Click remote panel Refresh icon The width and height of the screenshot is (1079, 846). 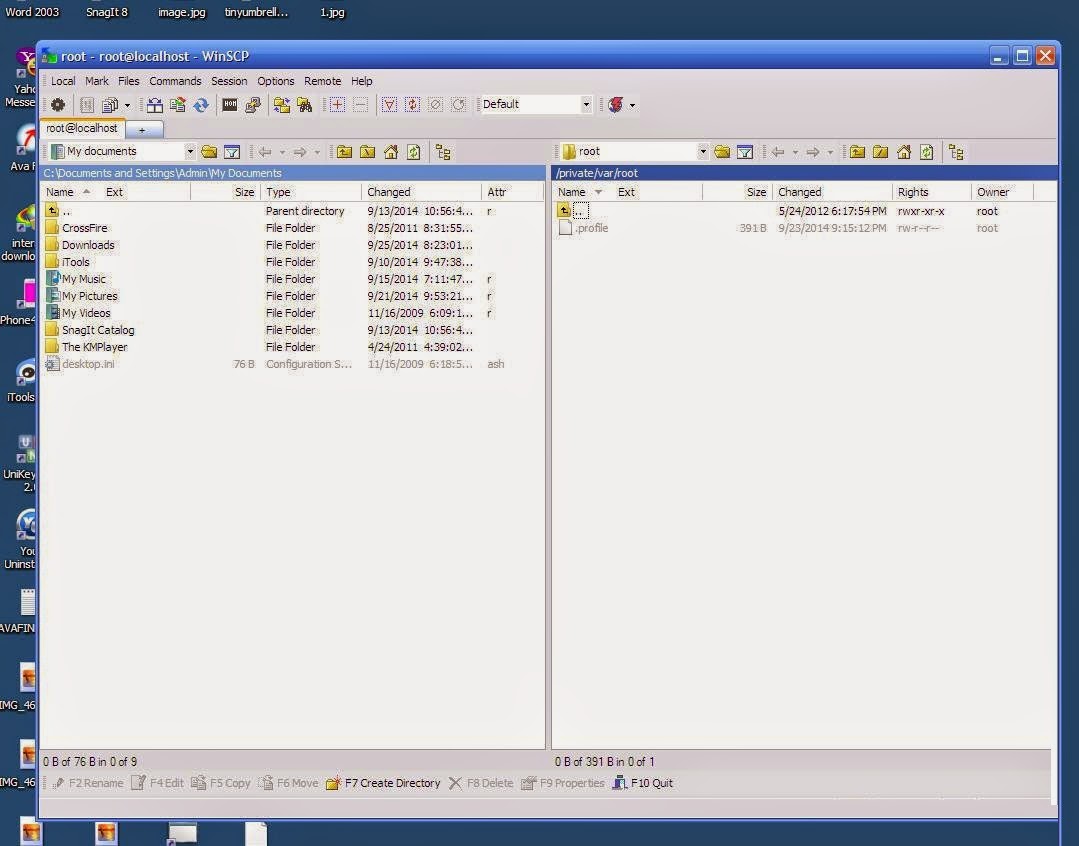[927, 152]
